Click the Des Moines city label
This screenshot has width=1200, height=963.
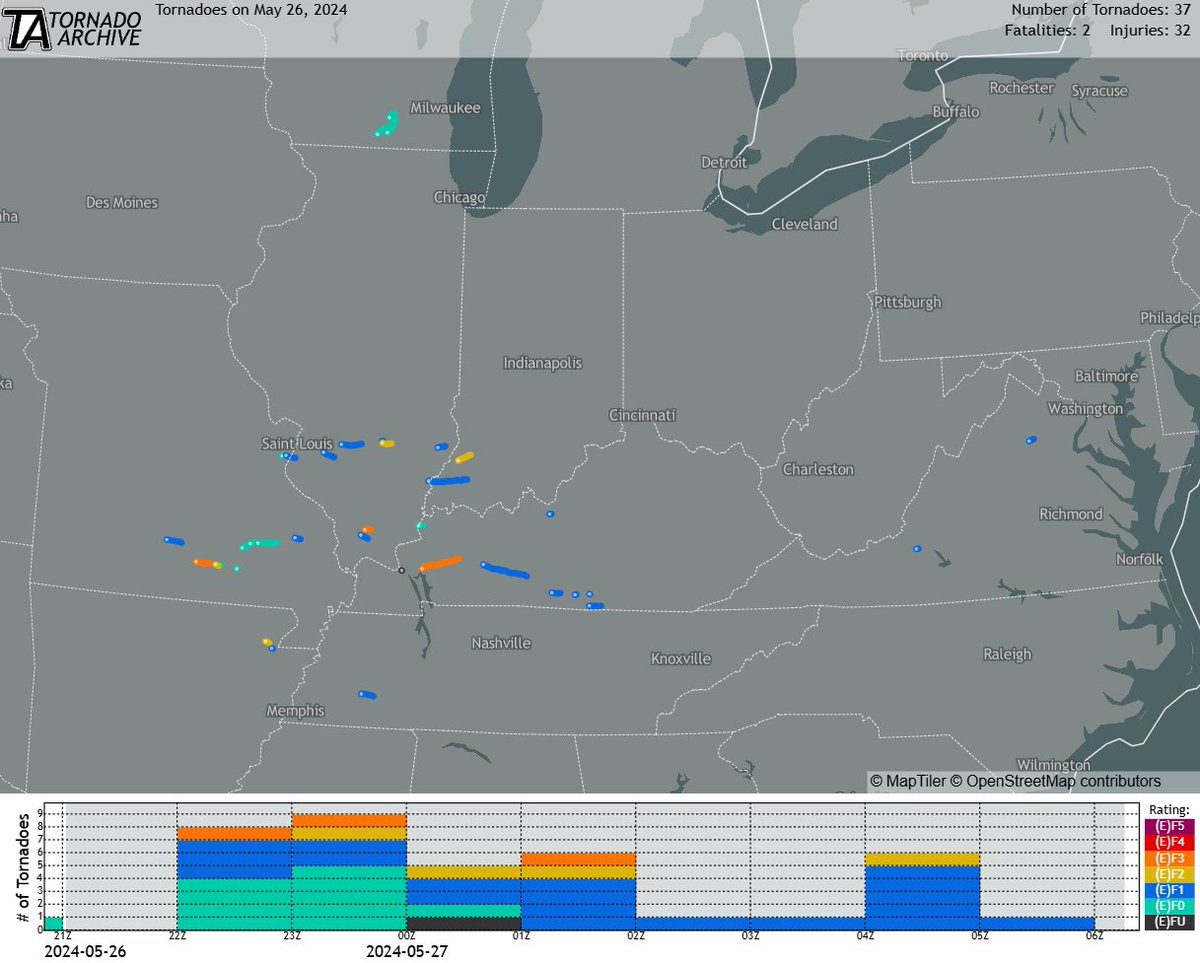[x=122, y=203]
